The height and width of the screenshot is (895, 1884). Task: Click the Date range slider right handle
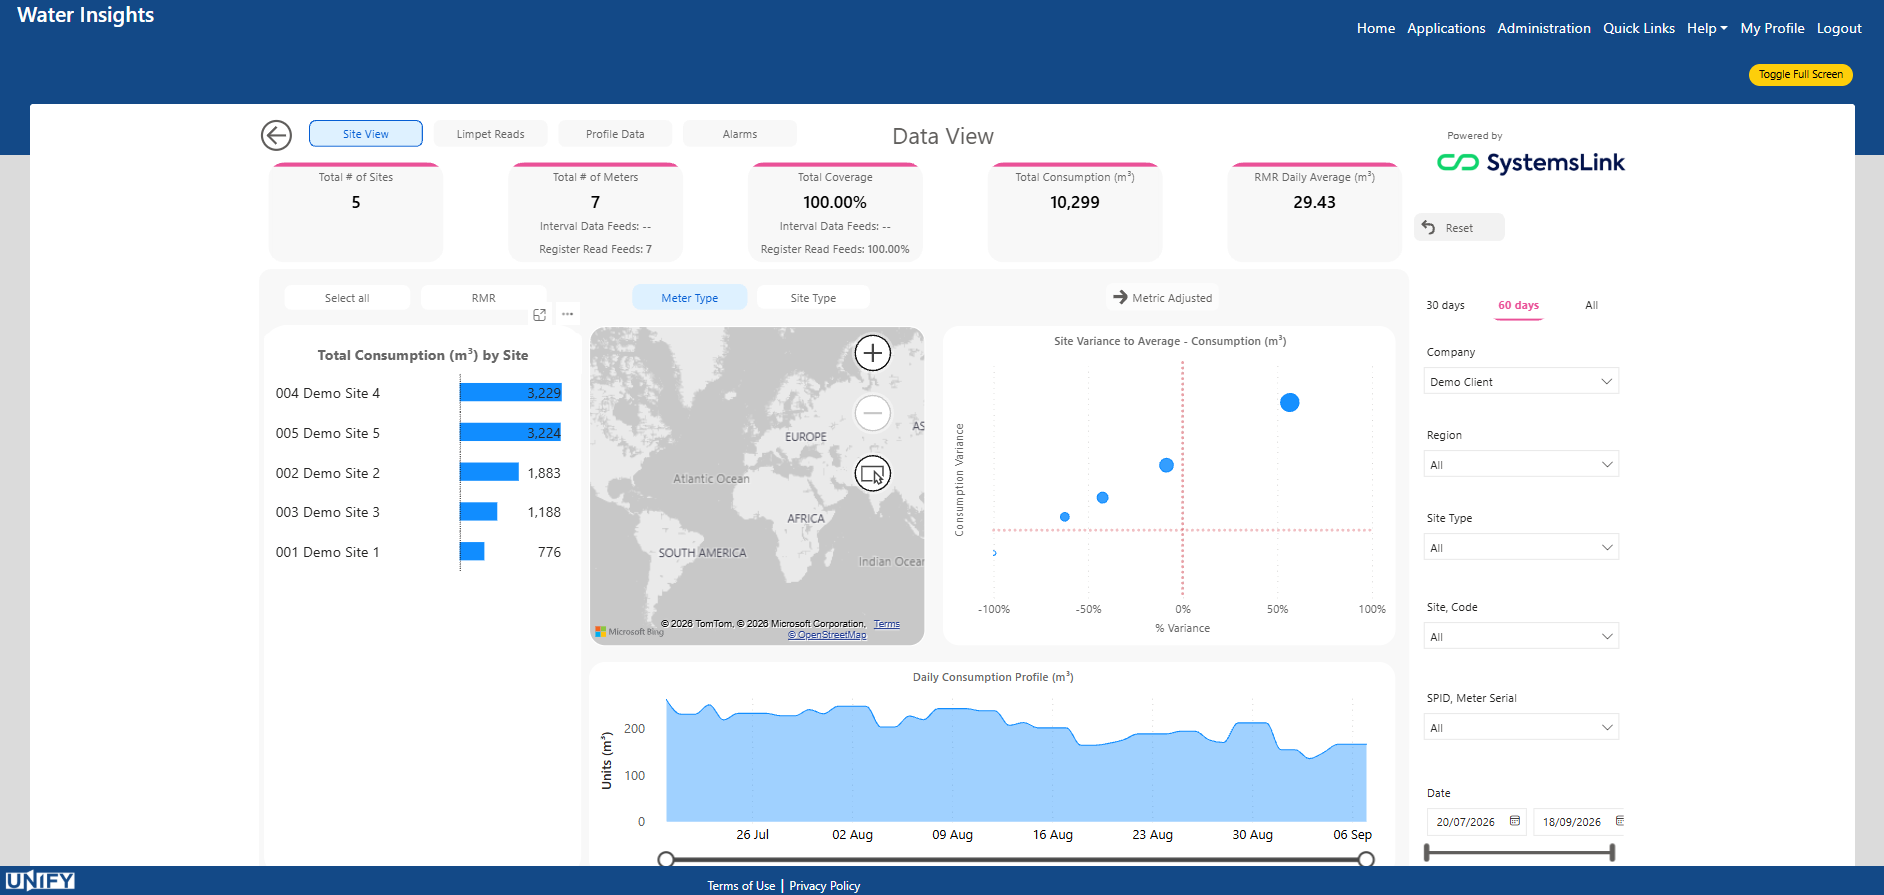pos(1612,852)
